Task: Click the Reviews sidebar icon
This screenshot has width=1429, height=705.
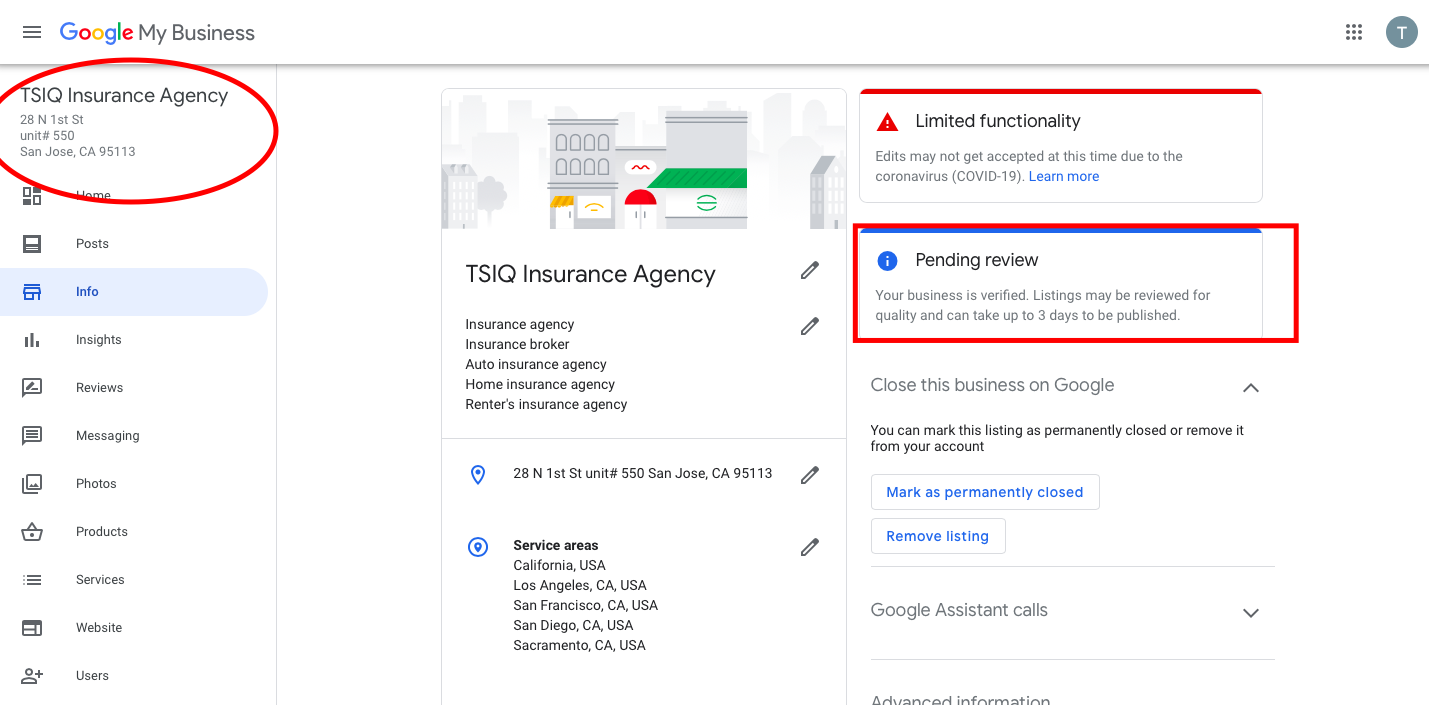Action: point(32,388)
